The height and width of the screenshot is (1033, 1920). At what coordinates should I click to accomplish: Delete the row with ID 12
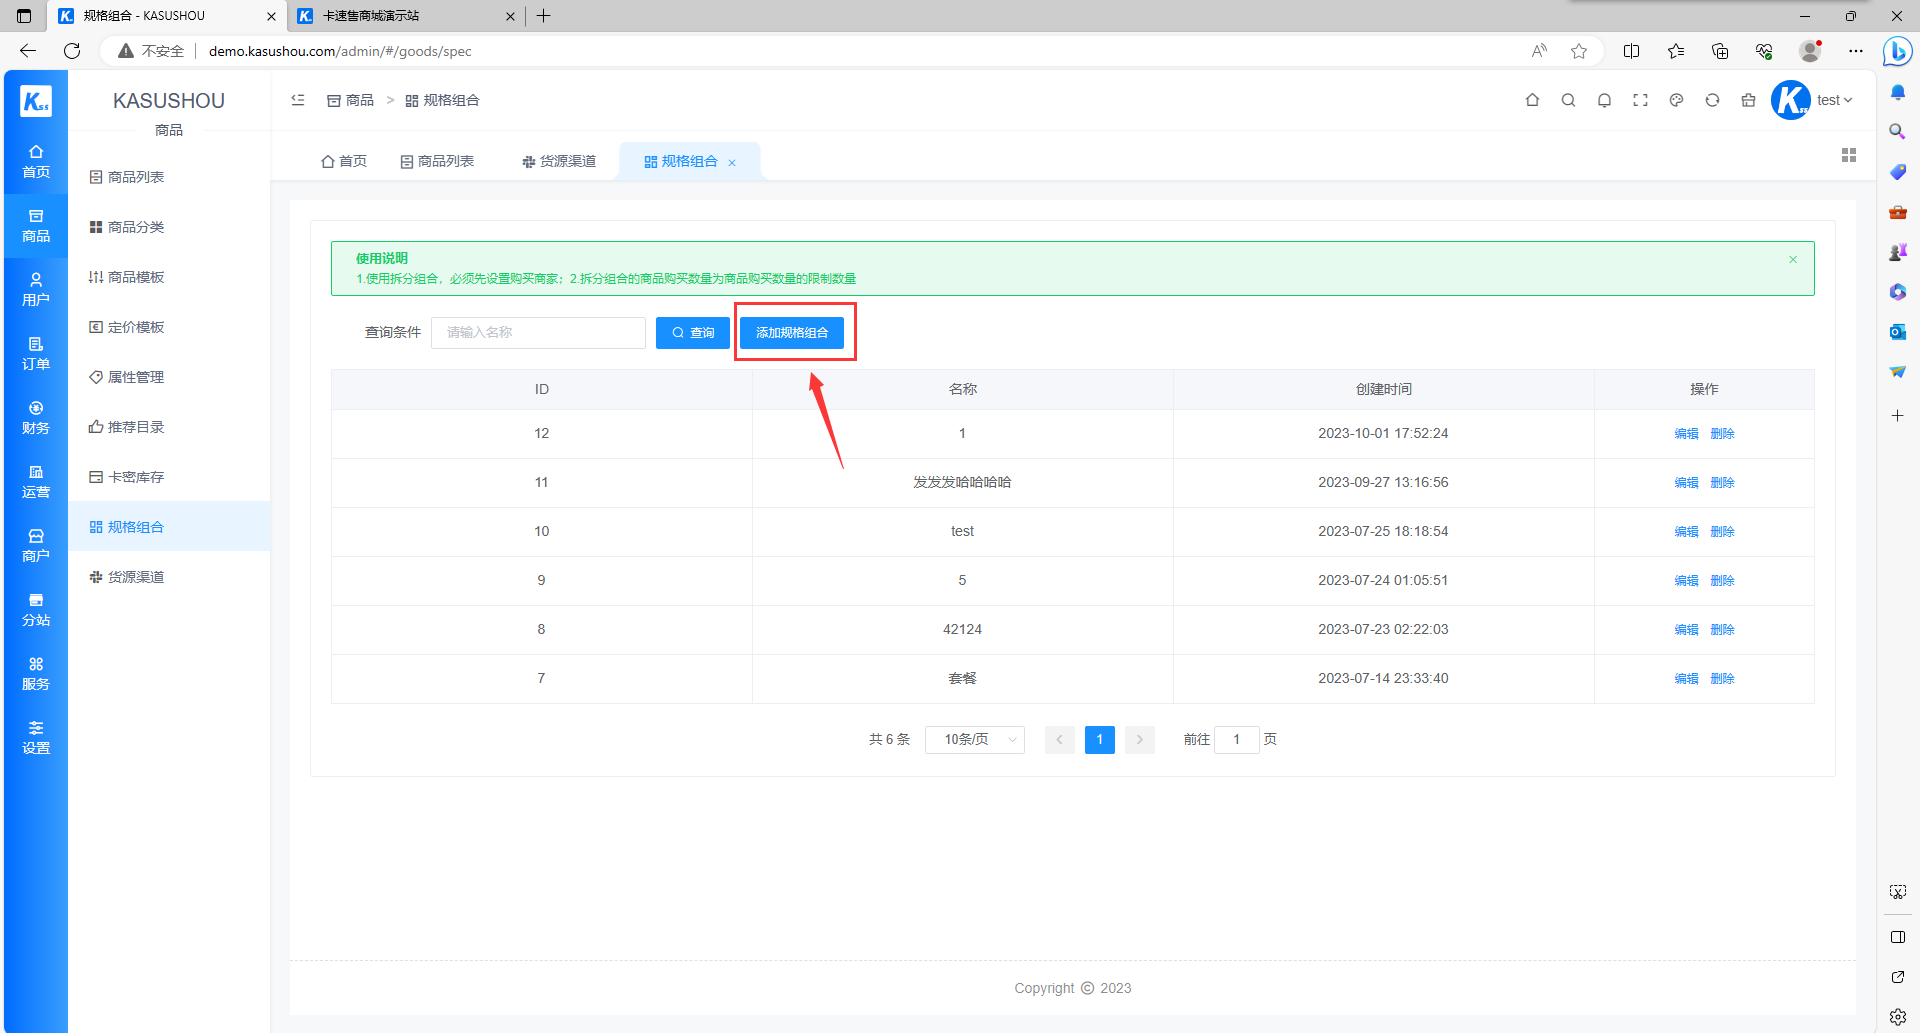click(1722, 434)
